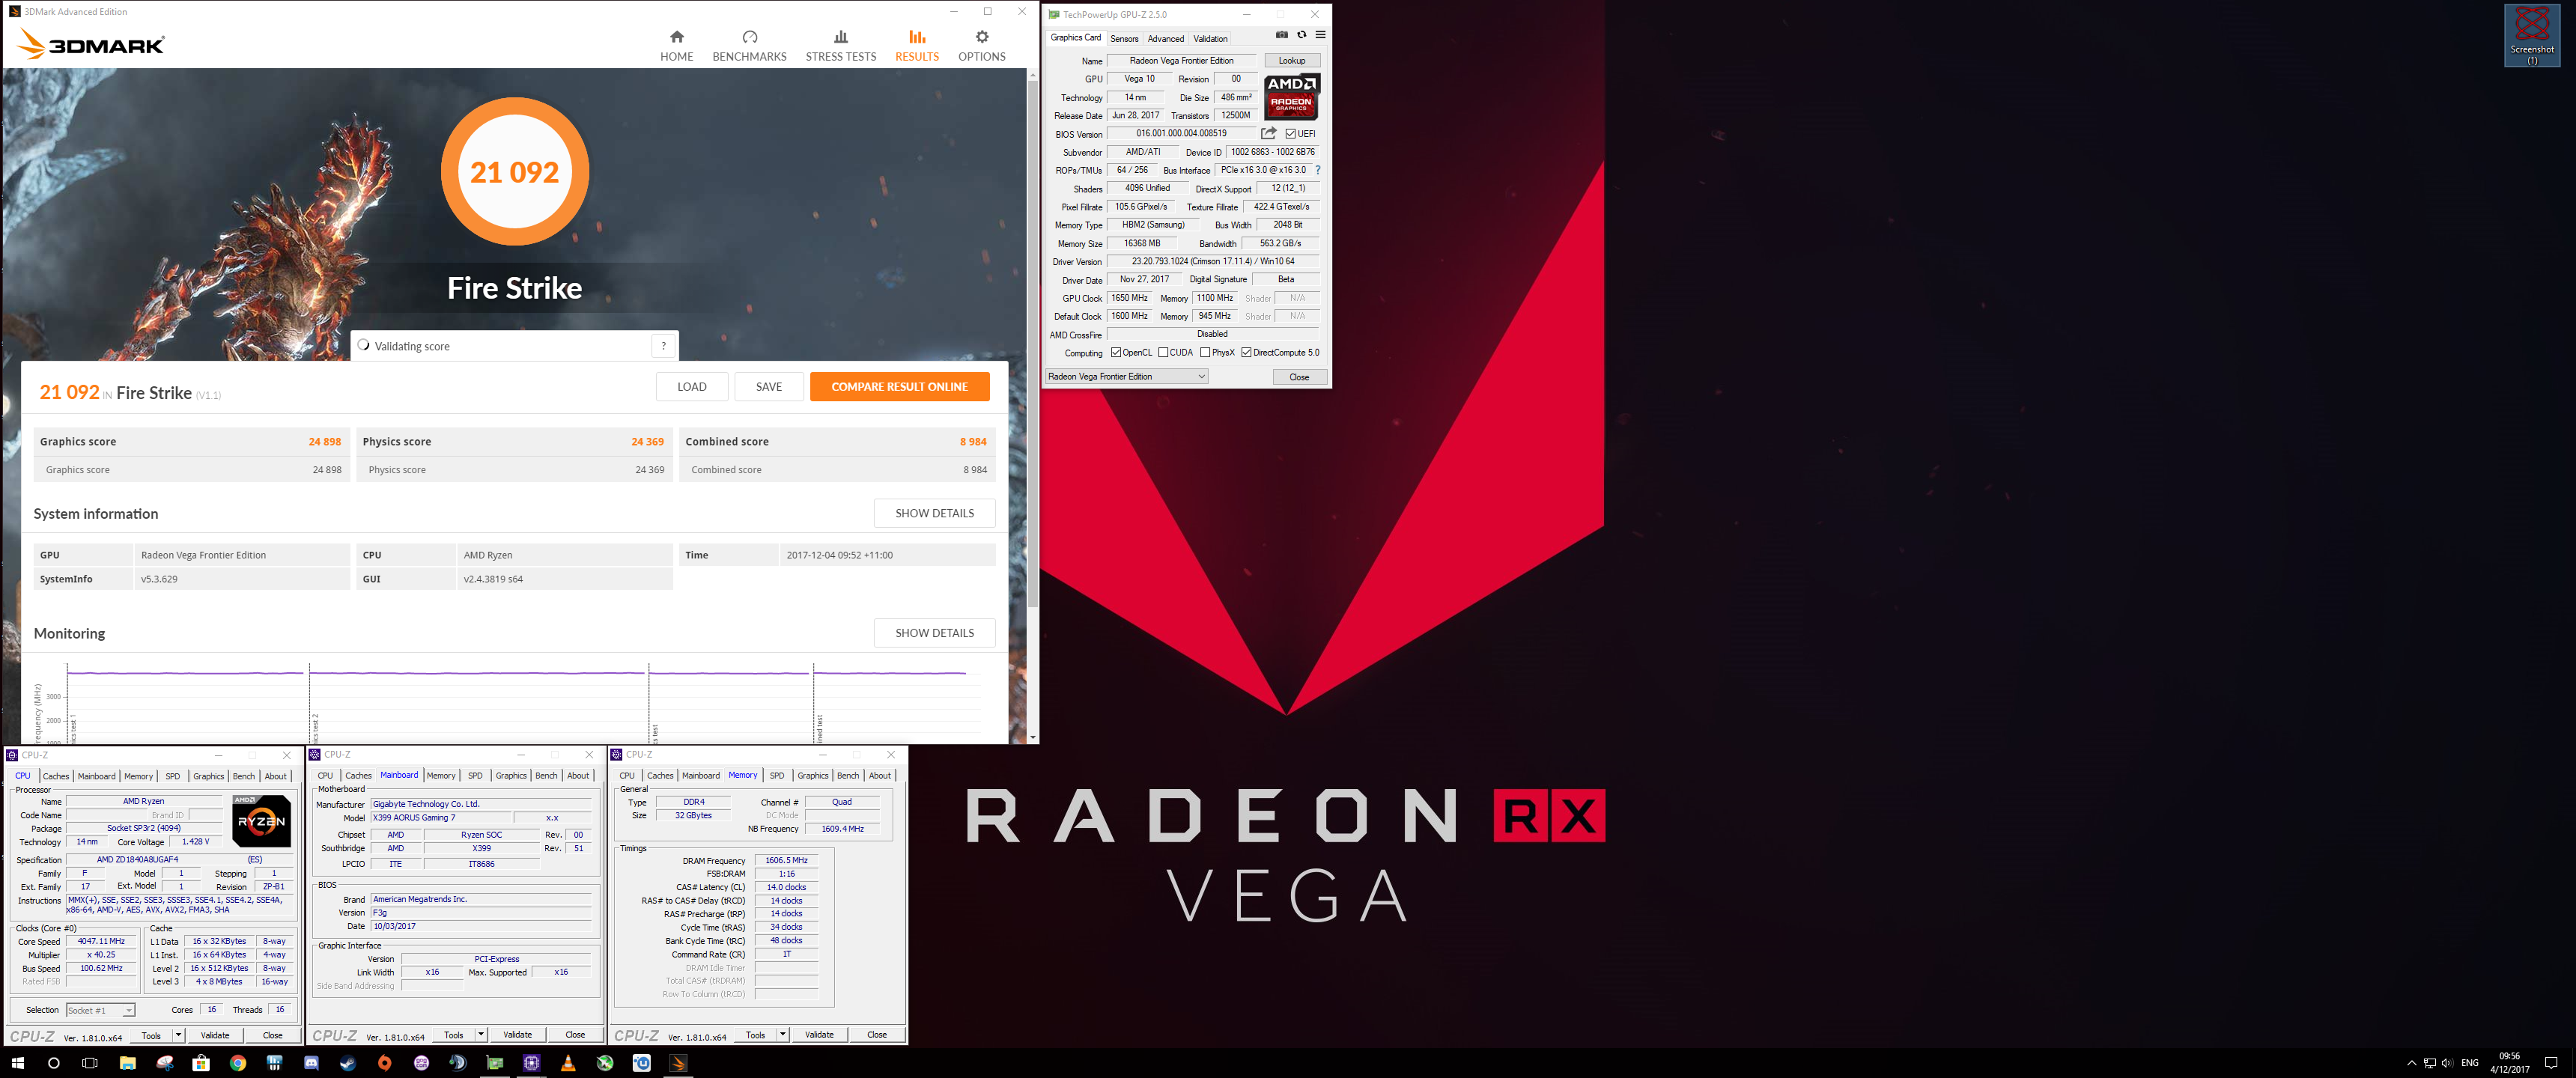
Task: Click the GPU-Z refresh icon
Action: tap(1301, 35)
